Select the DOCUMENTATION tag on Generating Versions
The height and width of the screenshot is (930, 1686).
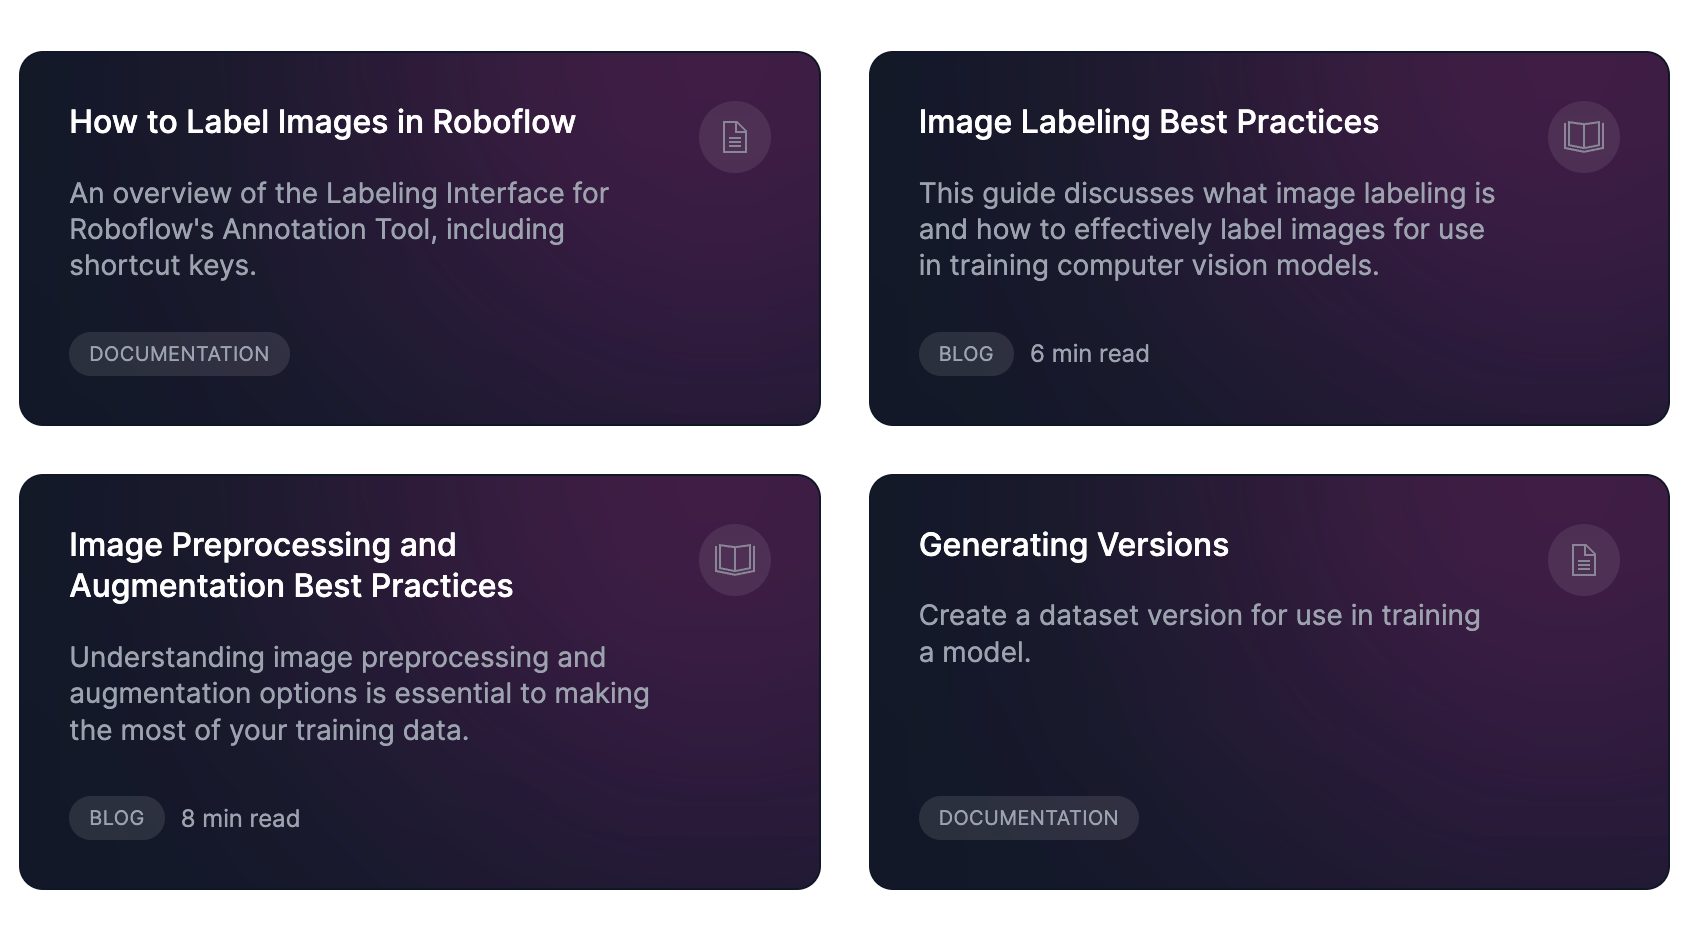click(x=1028, y=817)
